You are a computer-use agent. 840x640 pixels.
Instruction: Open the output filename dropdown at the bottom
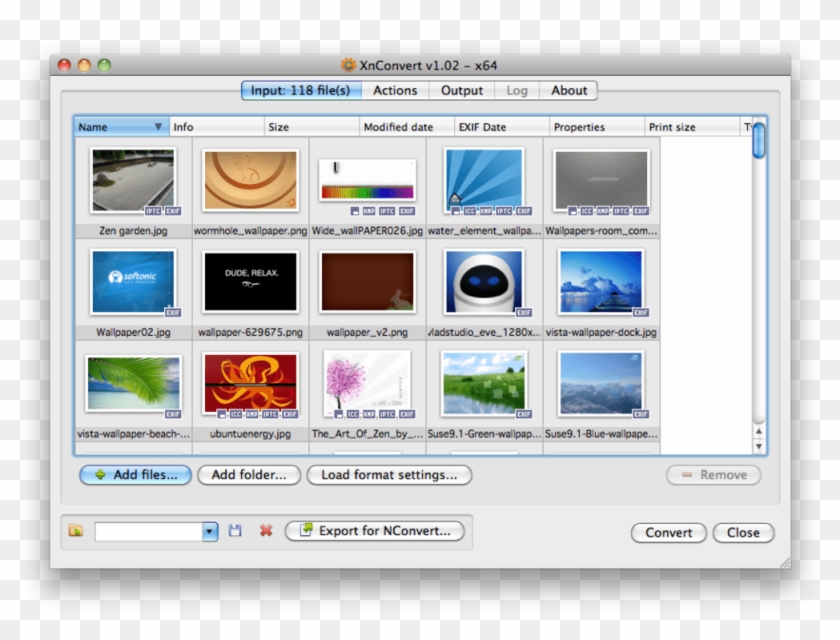(209, 531)
